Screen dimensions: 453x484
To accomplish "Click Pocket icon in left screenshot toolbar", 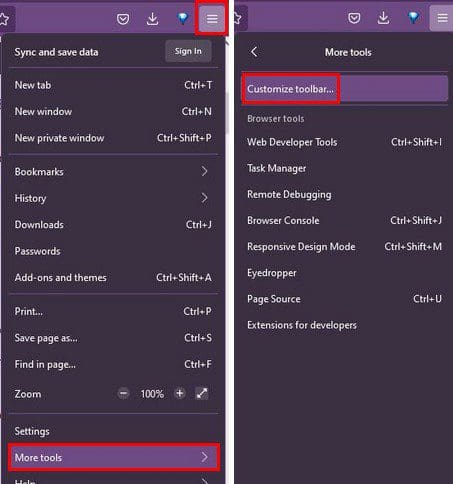I will (123, 19).
